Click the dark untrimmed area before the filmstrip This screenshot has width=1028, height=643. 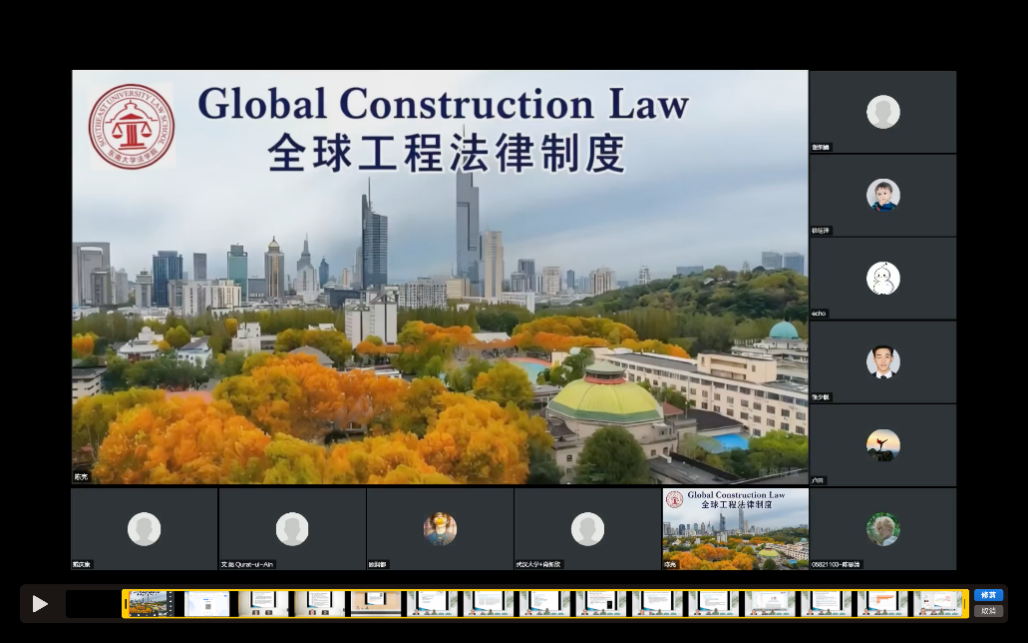93,604
